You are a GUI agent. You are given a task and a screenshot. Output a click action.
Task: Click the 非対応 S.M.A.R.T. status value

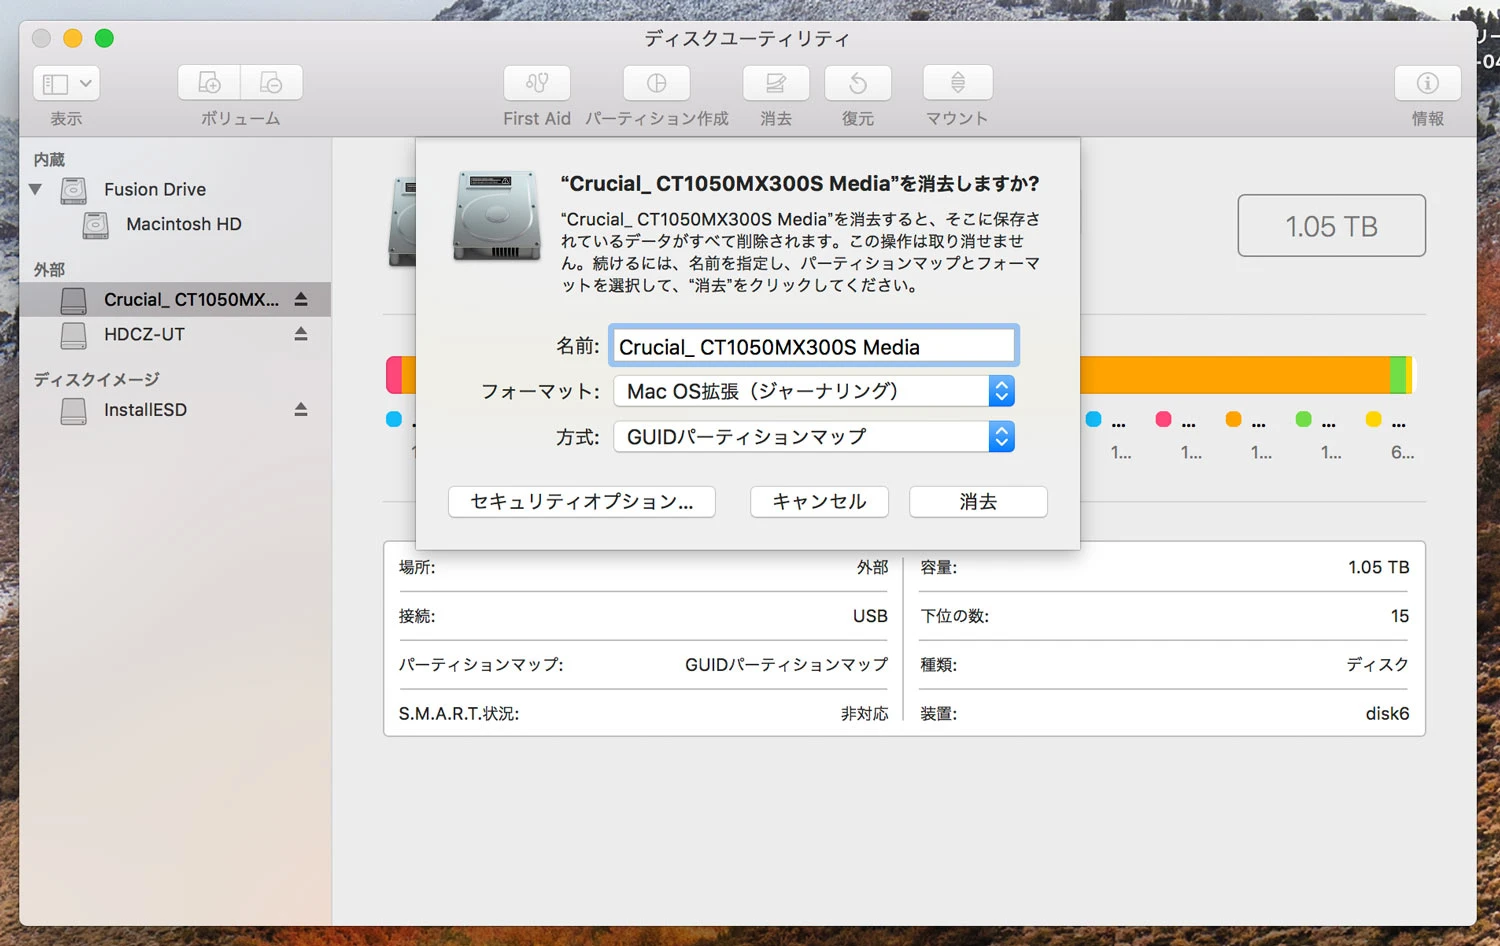tap(864, 714)
